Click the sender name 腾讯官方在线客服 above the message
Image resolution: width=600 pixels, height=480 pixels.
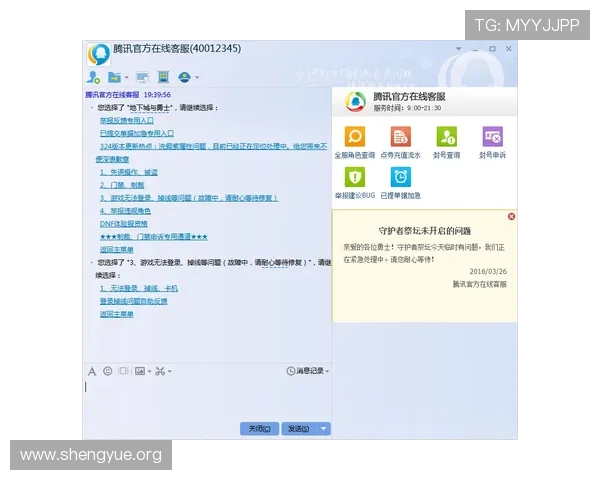tap(112, 95)
